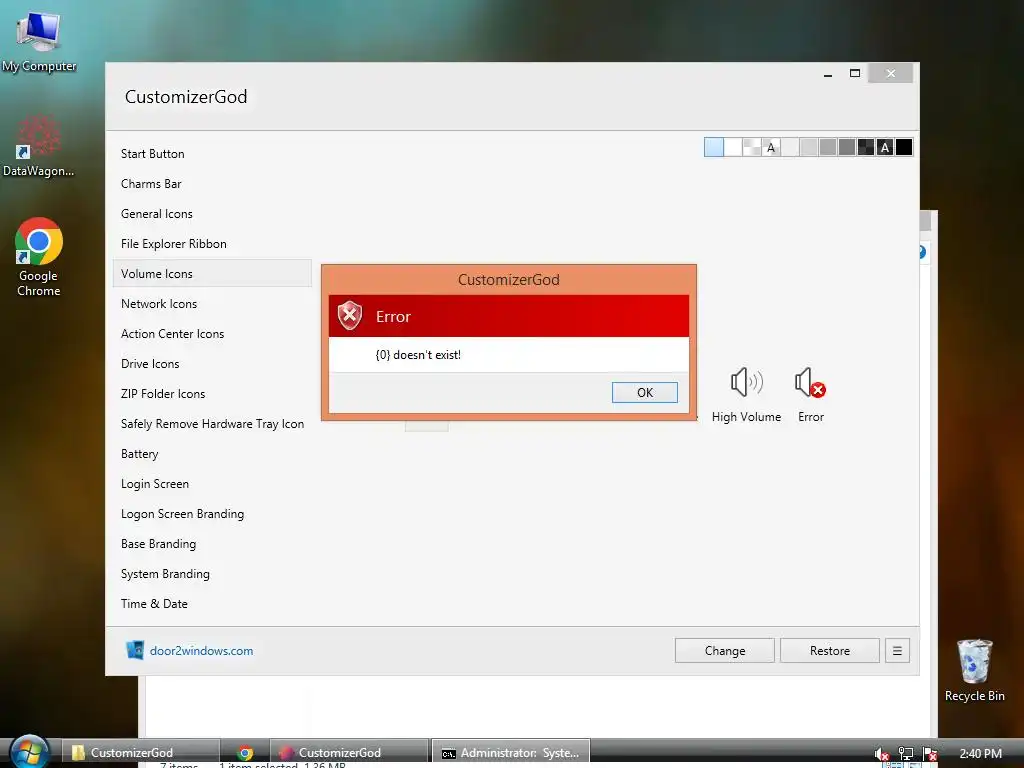This screenshot has width=1024, height=768.
Task: Choose the light swatch with letter A
Action: (x=771, y=147)
